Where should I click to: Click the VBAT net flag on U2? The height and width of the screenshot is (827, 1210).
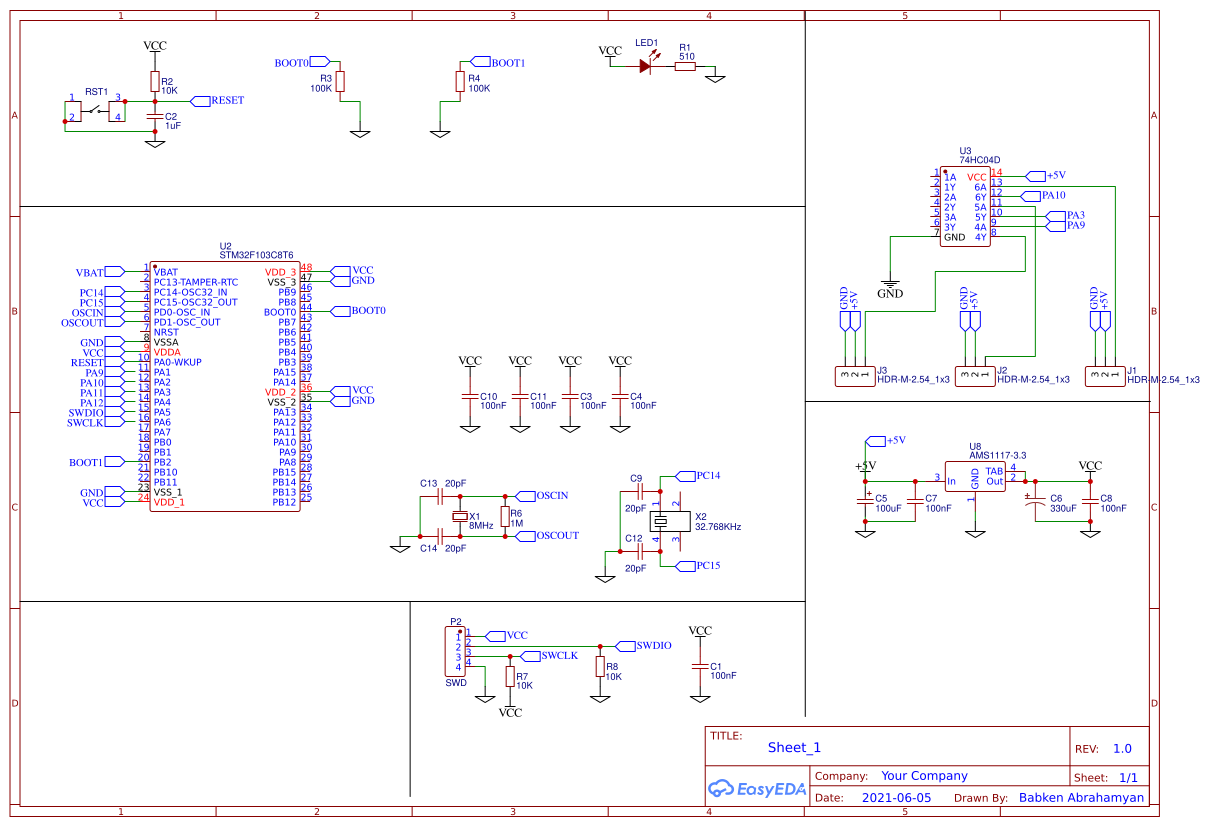point(100,272)
